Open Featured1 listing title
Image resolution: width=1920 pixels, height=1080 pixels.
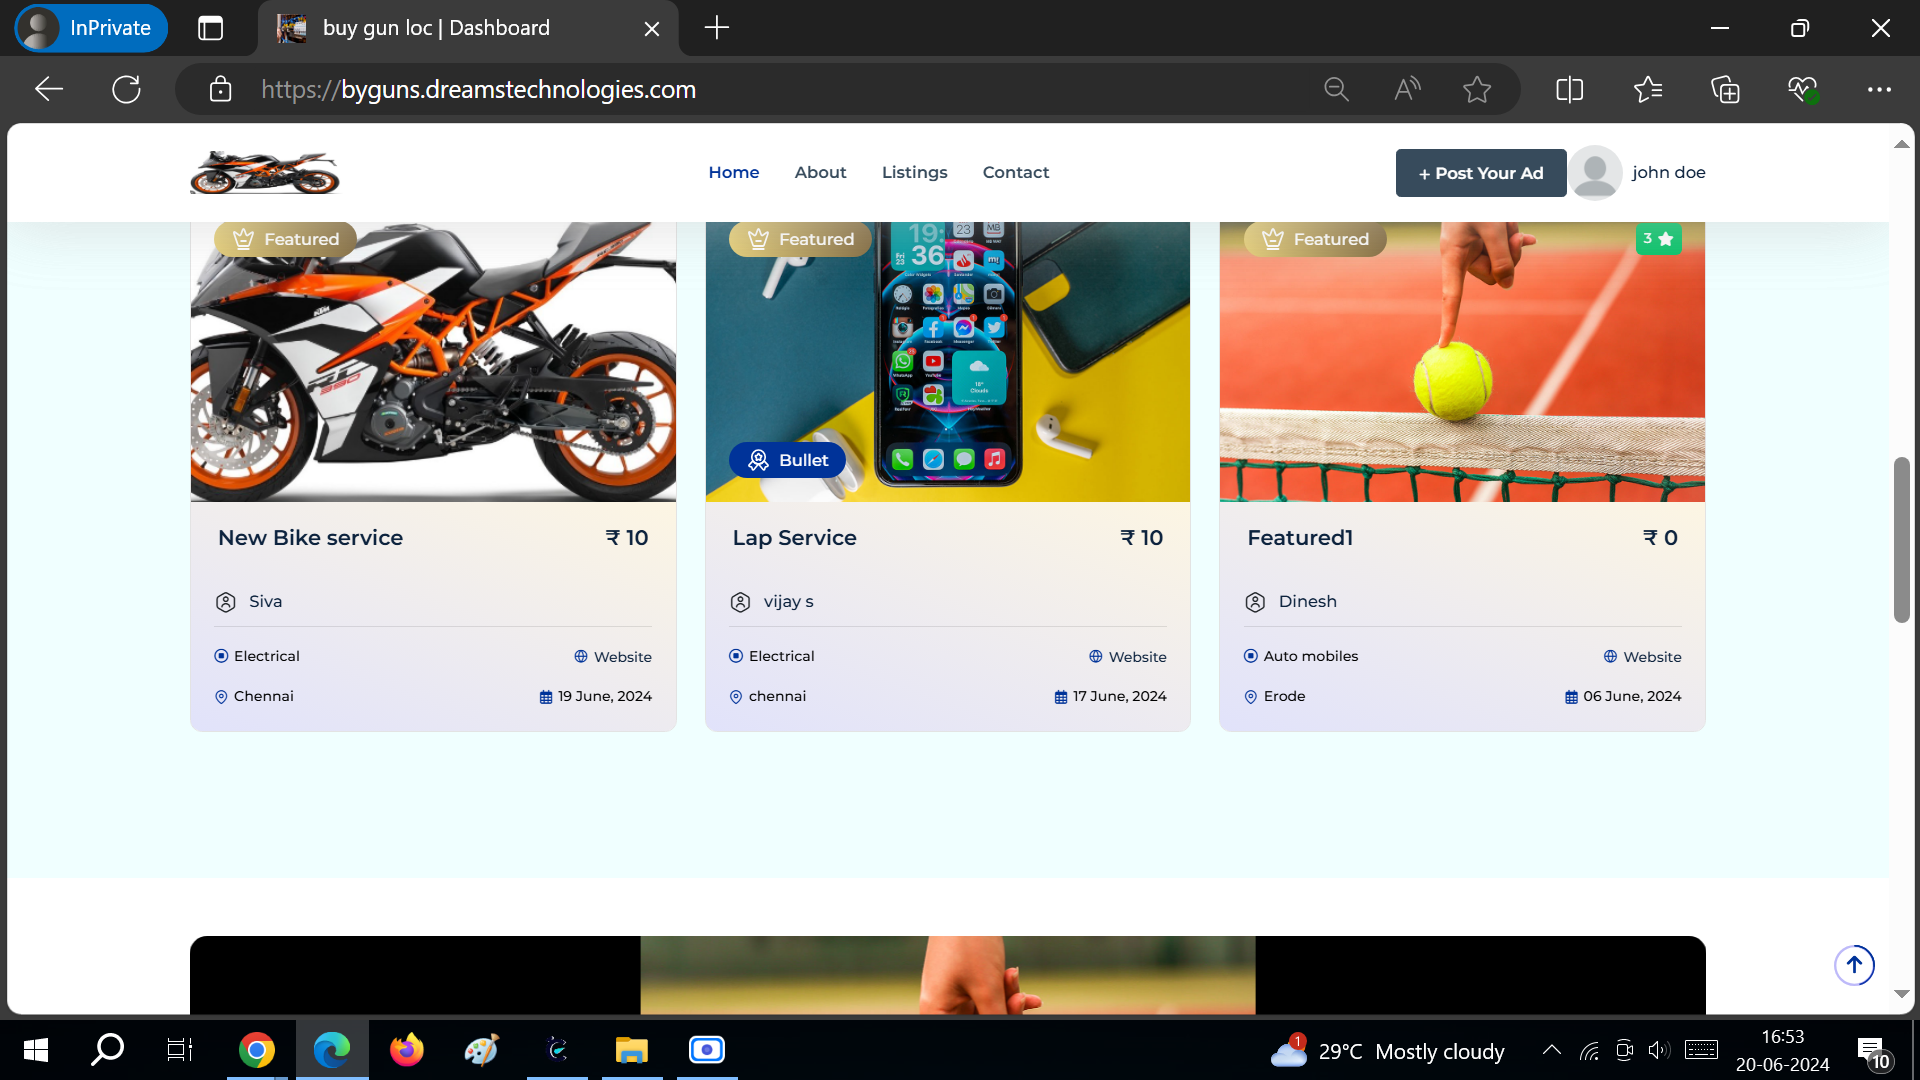click(x=1300, y=537)
